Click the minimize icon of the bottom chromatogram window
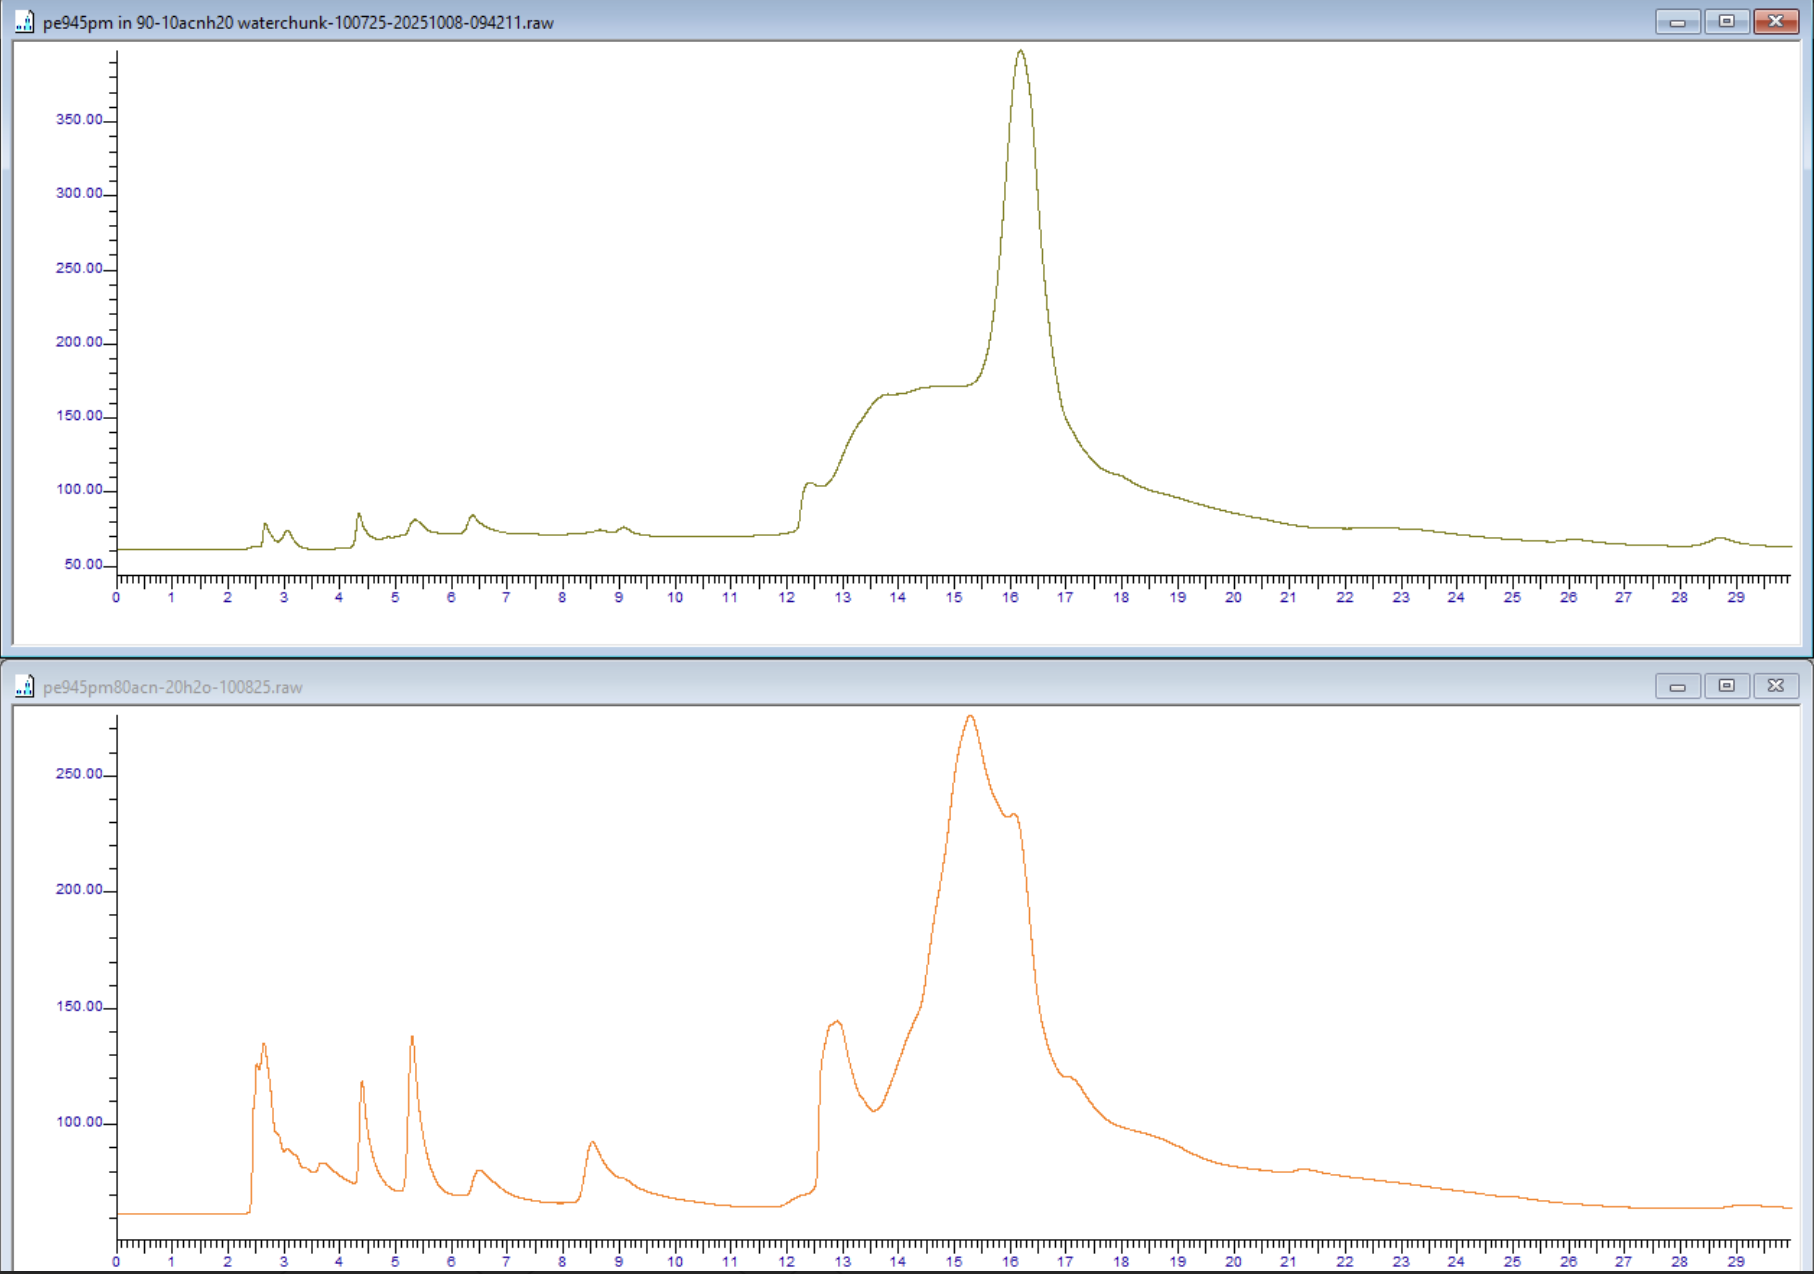This screenshot has width=1814, height=1274. pos(1677,686)
